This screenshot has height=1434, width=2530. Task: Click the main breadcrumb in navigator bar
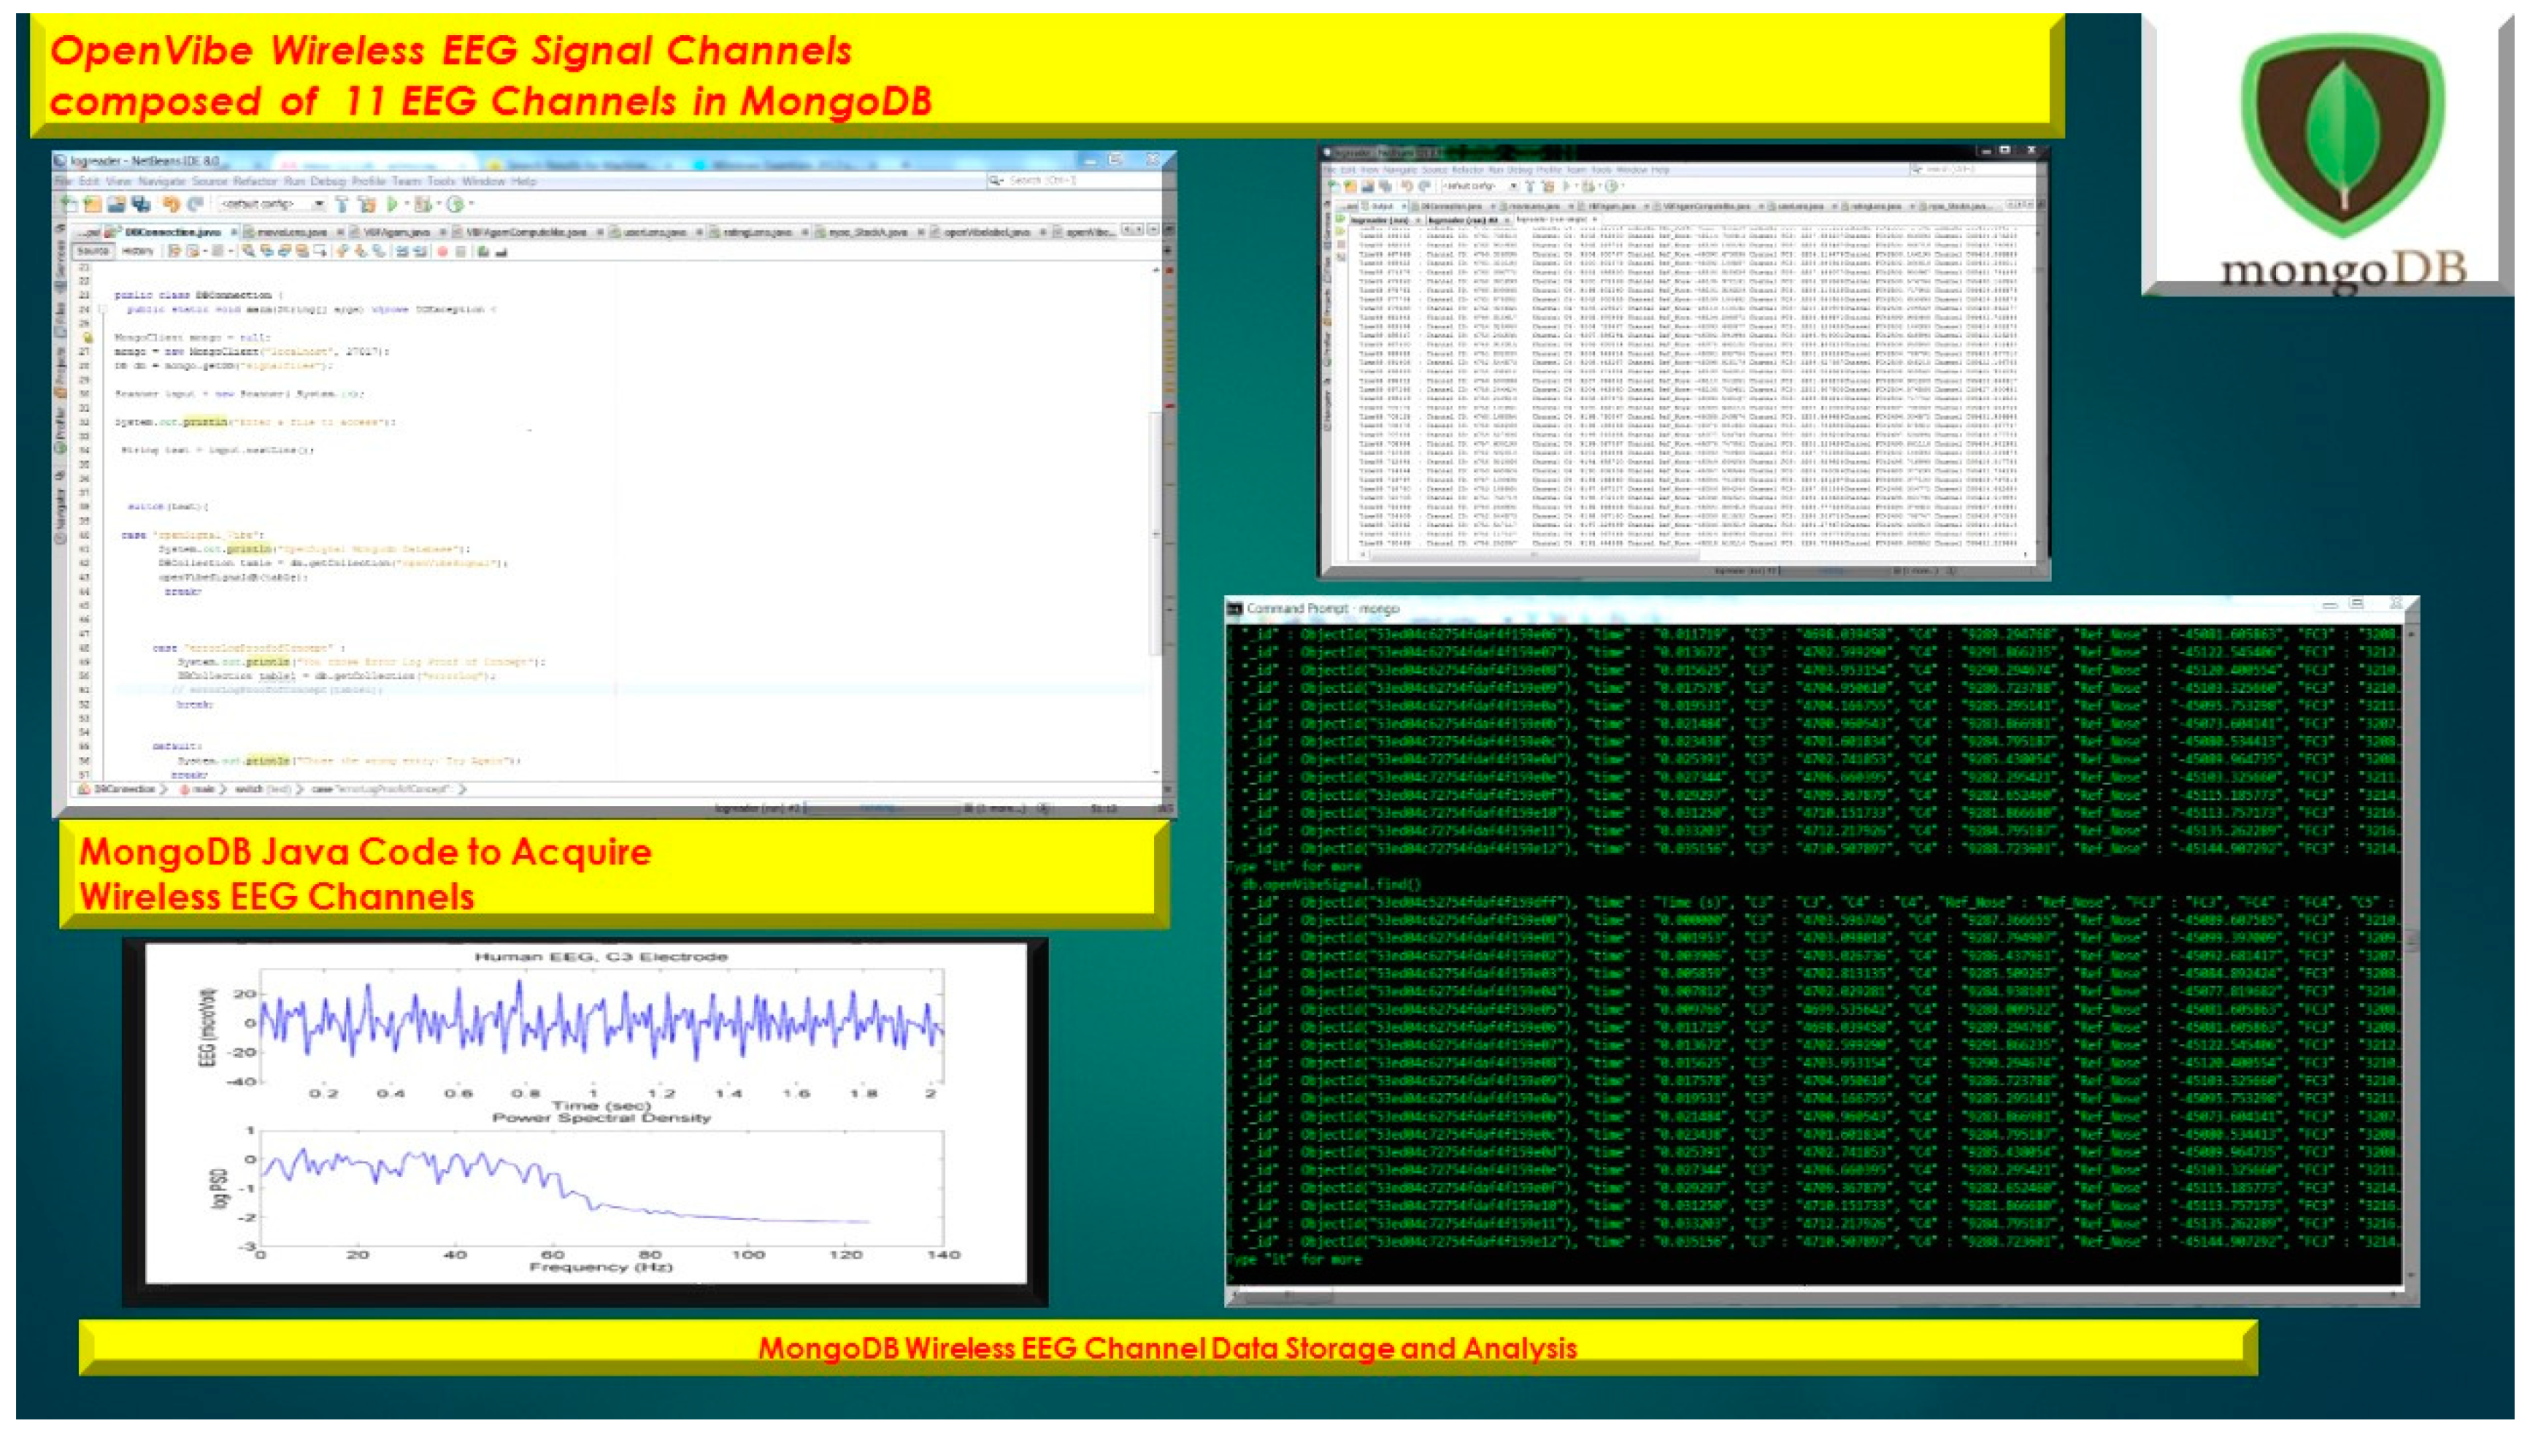(x=203, y=790)
